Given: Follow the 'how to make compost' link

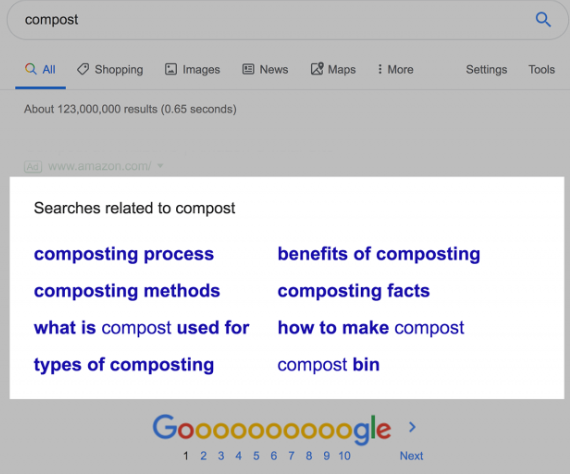Looking at the screenshot, I should [x=371, y=328].
